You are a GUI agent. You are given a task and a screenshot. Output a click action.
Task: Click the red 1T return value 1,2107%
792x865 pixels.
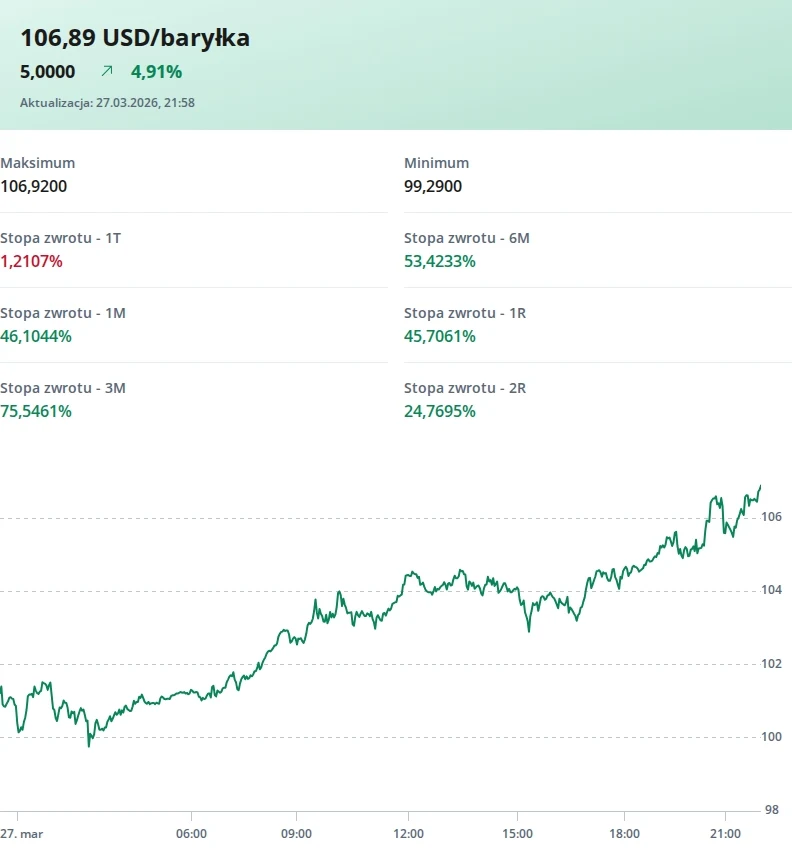point(32,261)
